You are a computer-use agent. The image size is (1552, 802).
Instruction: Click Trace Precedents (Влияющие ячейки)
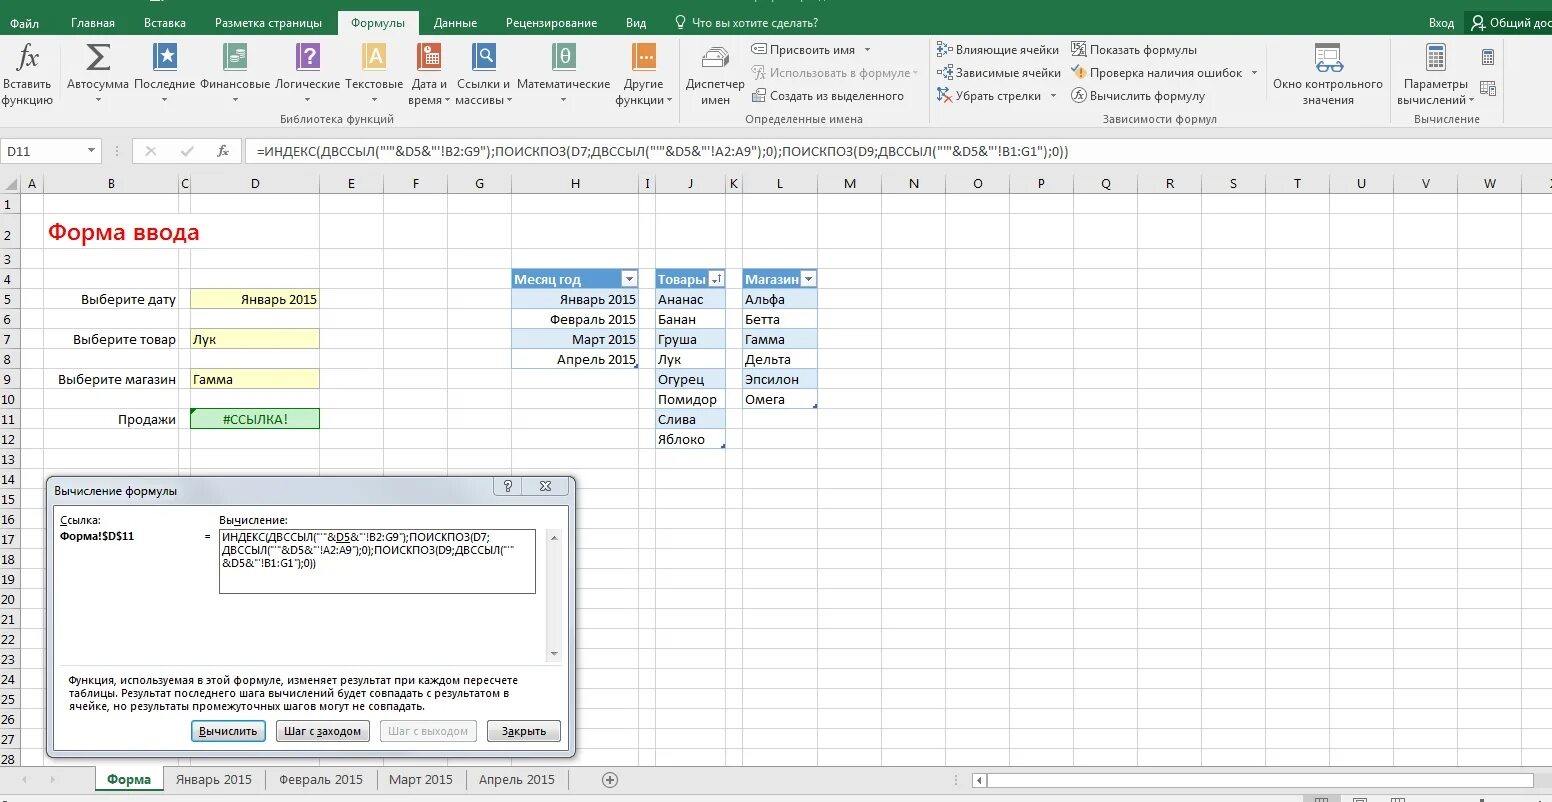(x=998, y=49)
